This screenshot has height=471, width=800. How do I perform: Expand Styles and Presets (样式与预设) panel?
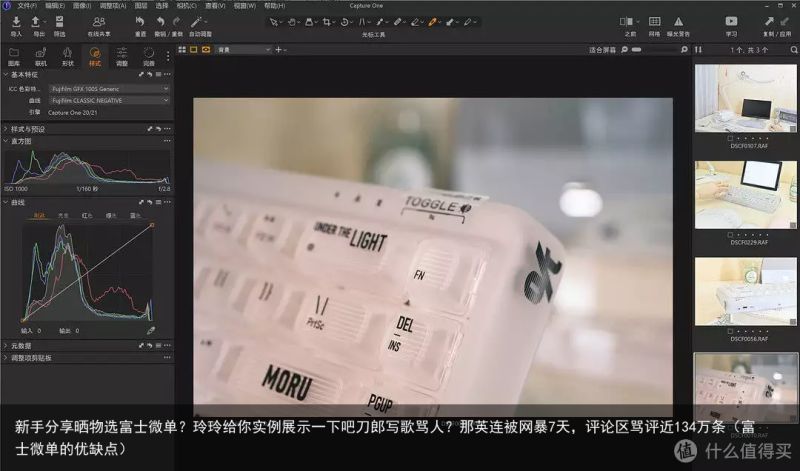(6, 129)
